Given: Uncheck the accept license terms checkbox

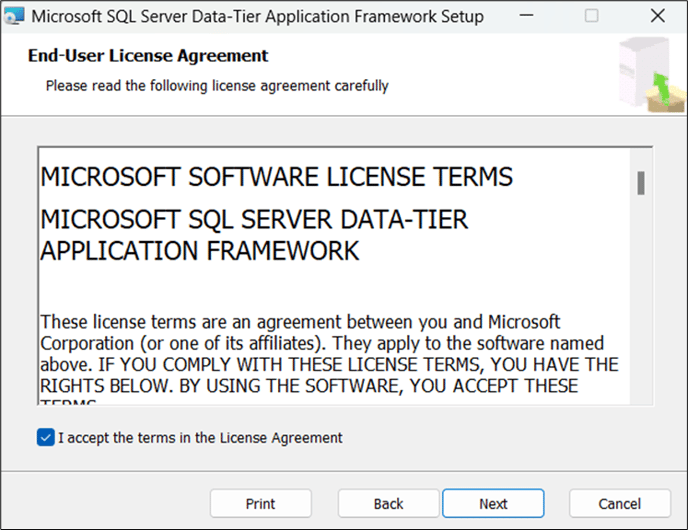Looking at the screenshot, I should click(x=45, y=438).
